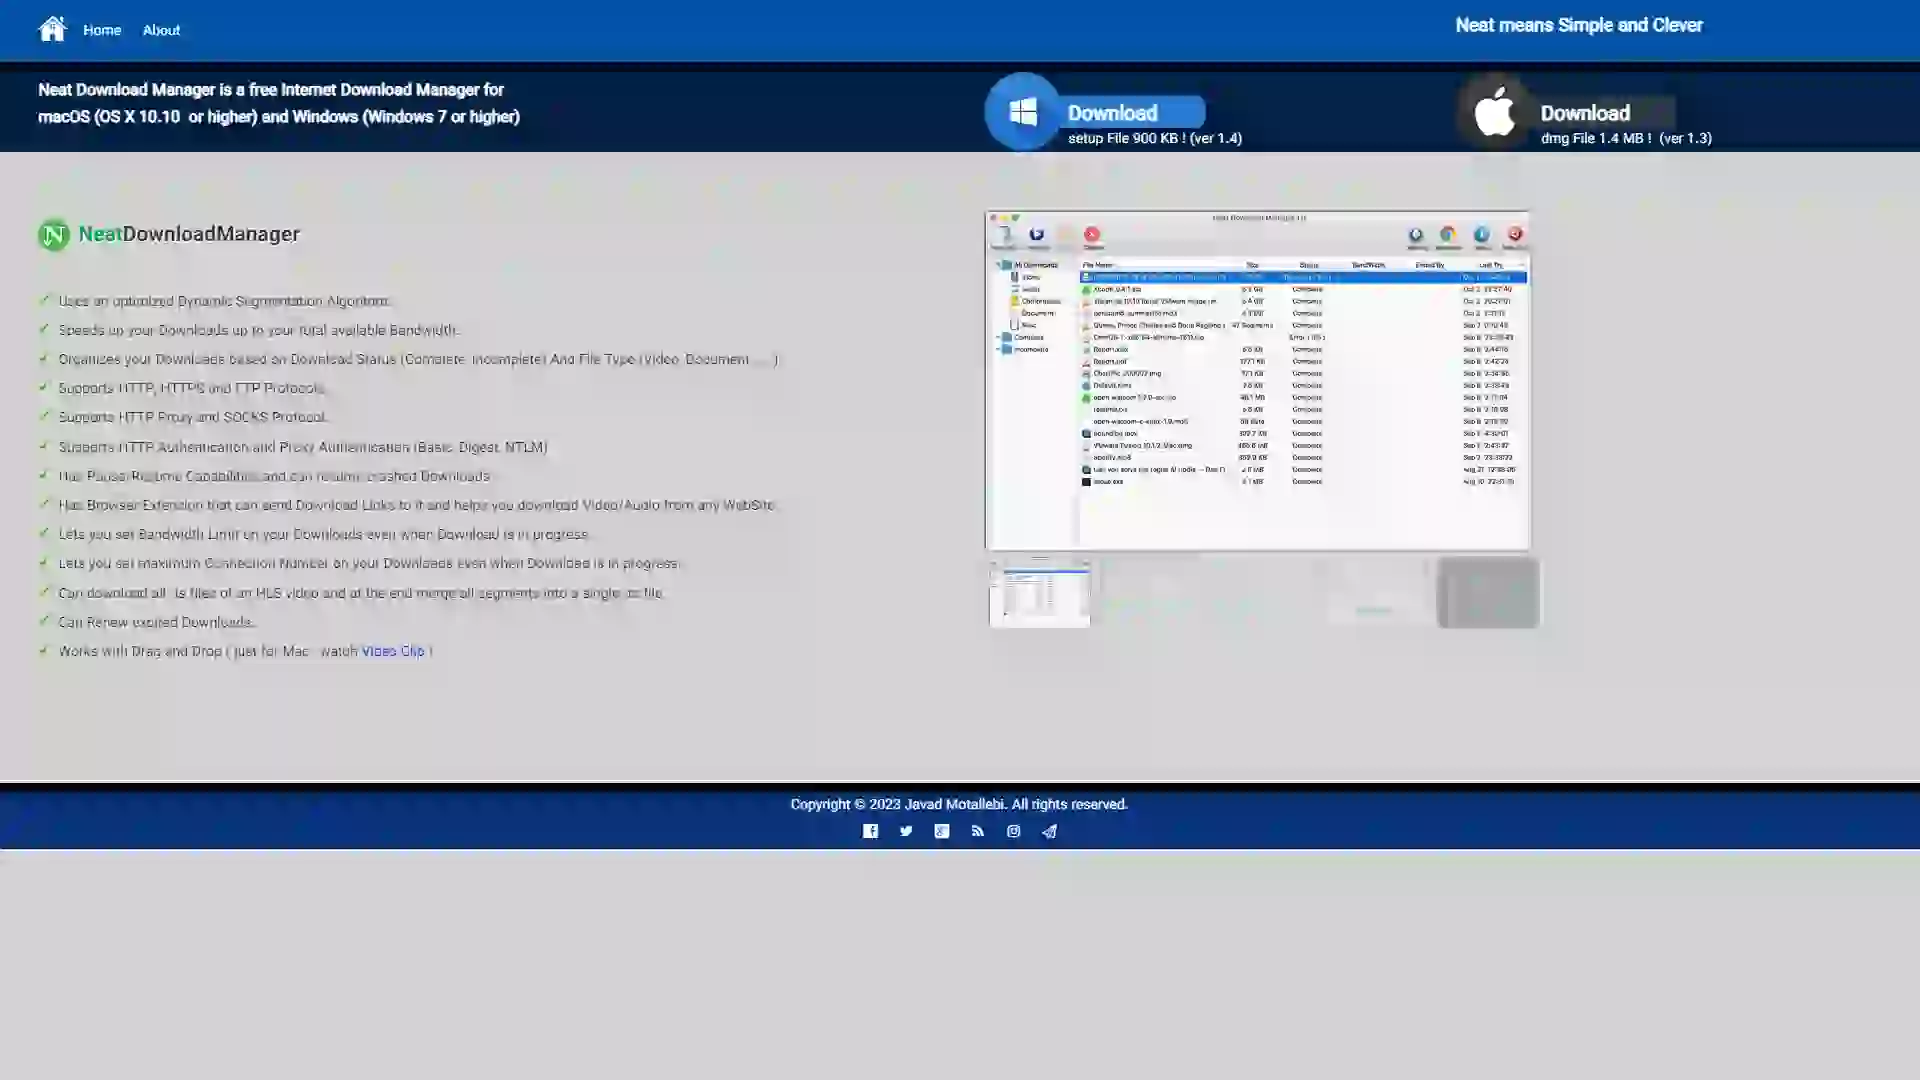Click 'Has Browser Extension' feature line
Viewport: 1920px width, 1080px height.
418,505
